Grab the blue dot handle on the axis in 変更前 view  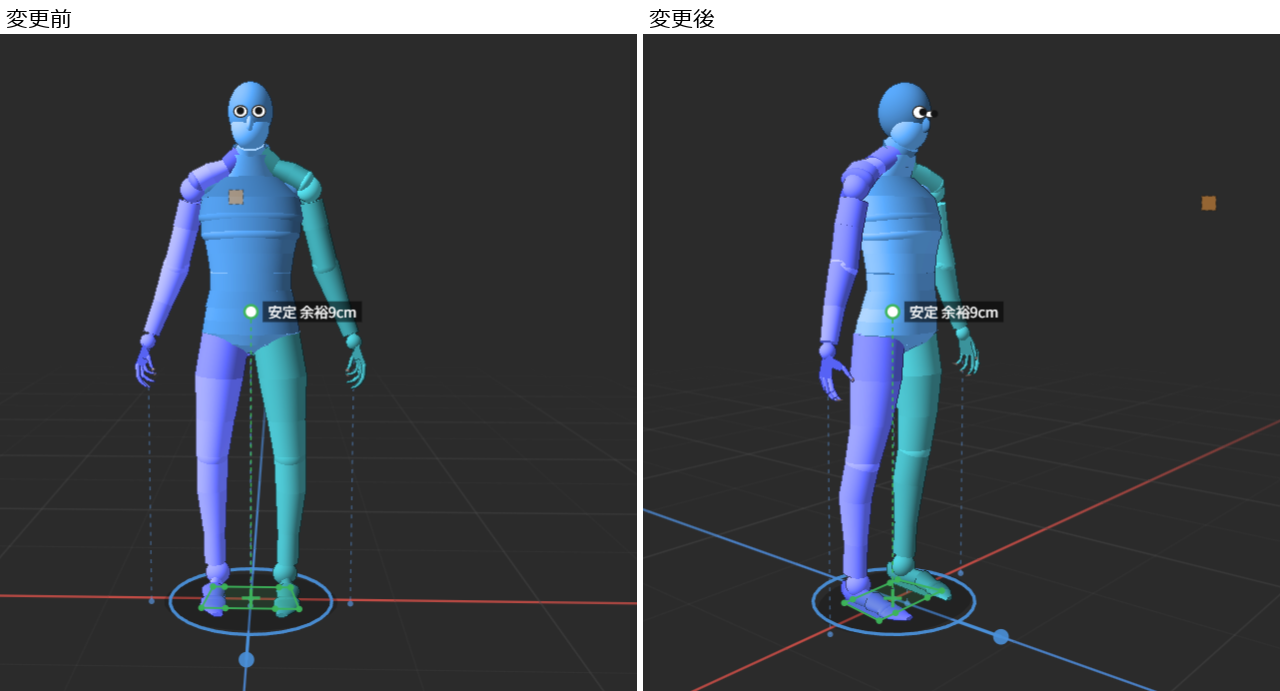[246, 659]
